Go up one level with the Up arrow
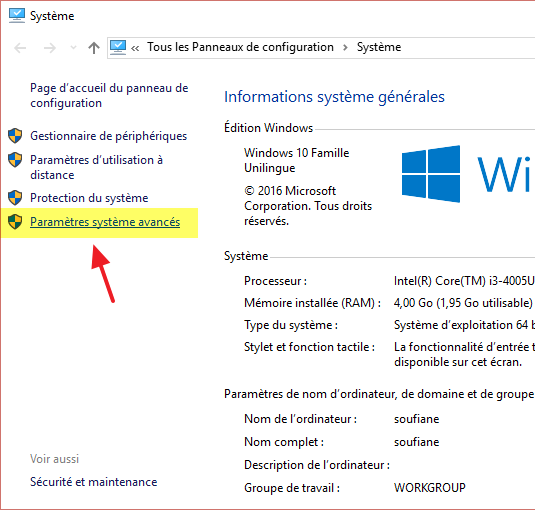This screenshot has width=535, height=510. (x=94, y=48)
